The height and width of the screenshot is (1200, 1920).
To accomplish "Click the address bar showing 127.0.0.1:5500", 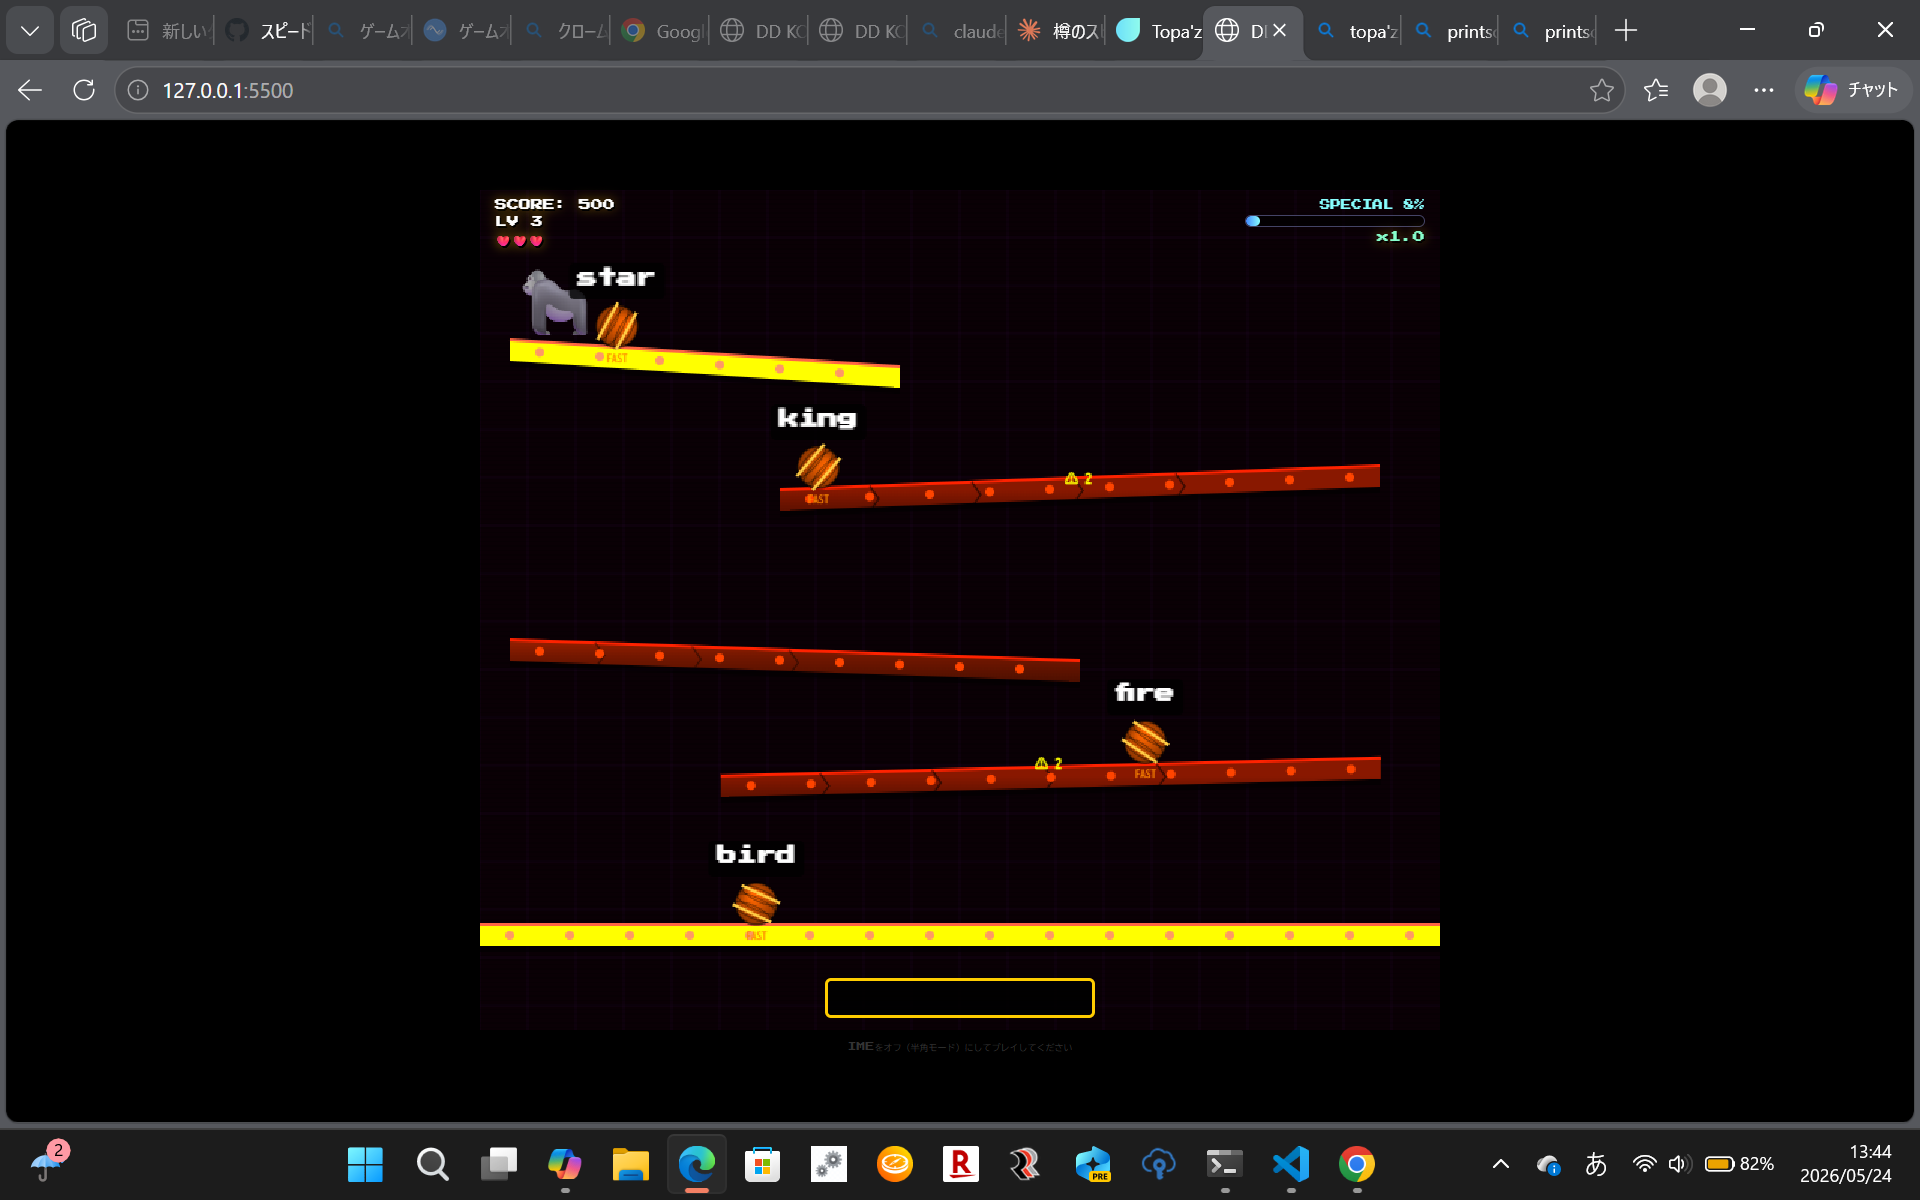I will click(870, 90).
